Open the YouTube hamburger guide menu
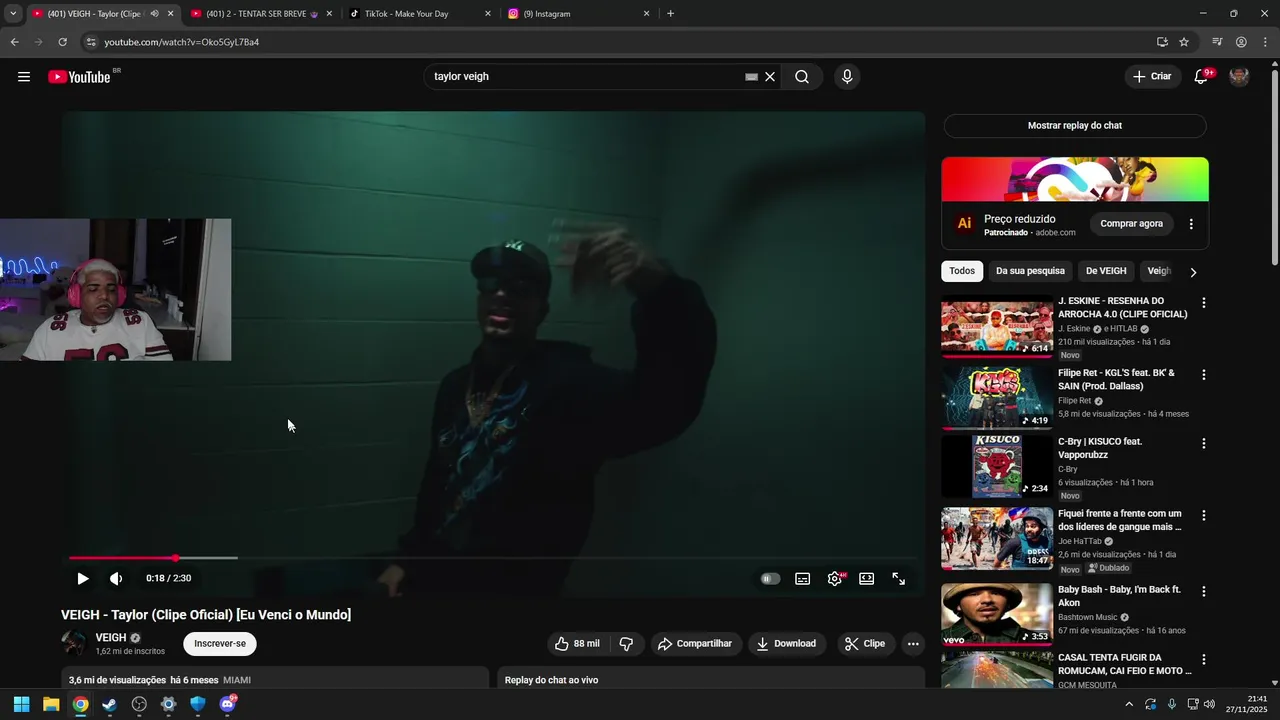 tap(24, 77)
